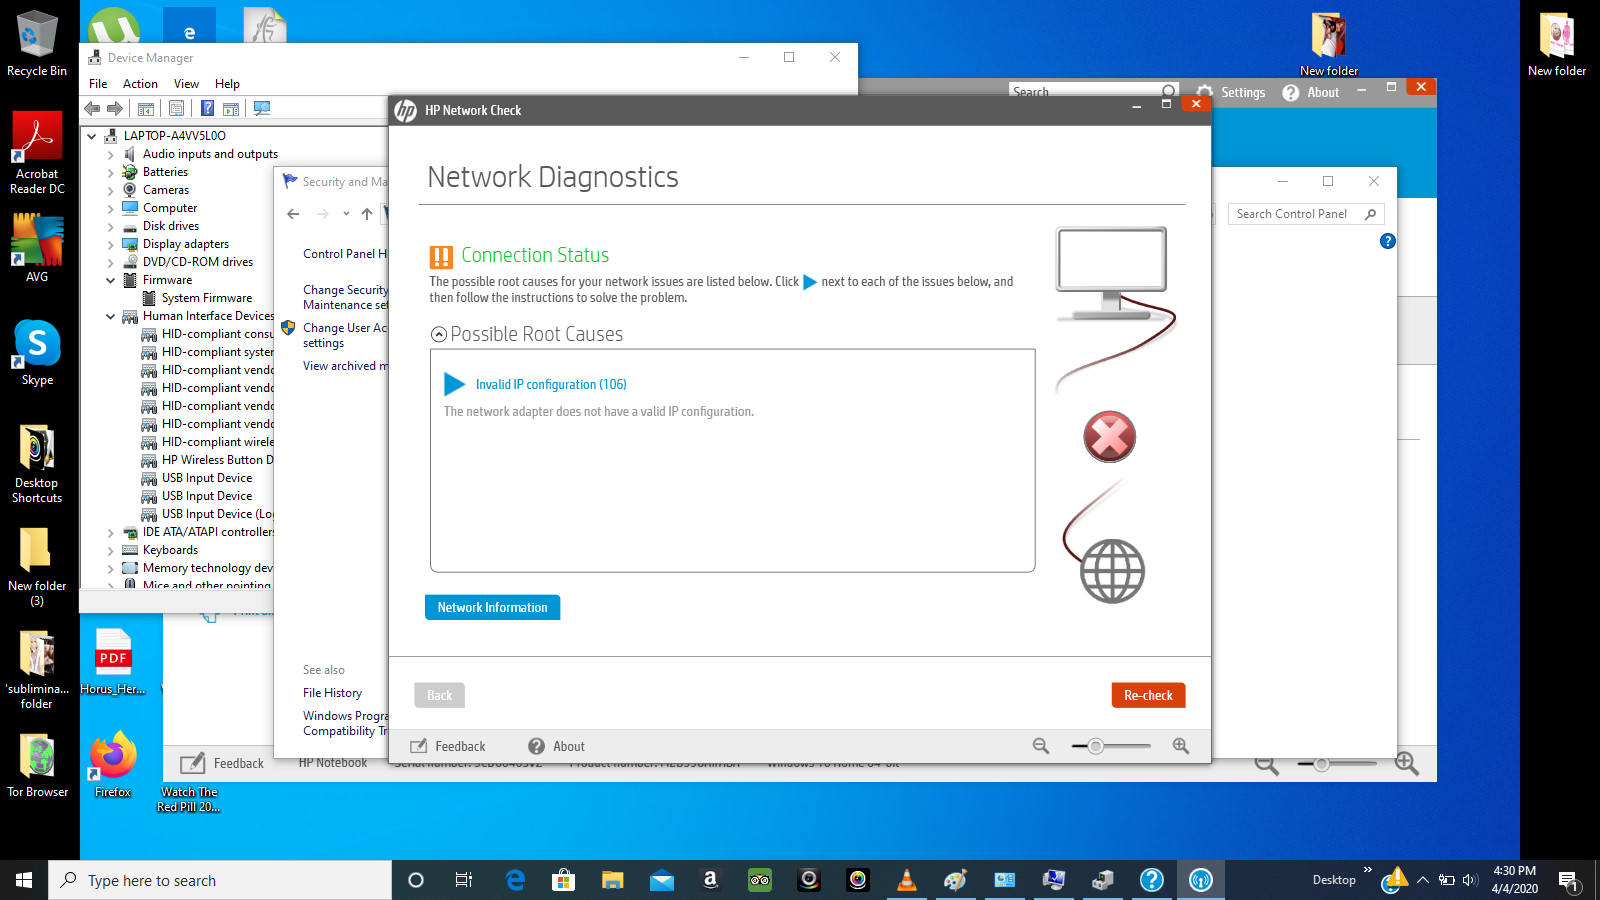Open Acrobat Reader DC desktop icon
Screen dimensions: 1600x900
pyautogui.click(x=37, y=153)
